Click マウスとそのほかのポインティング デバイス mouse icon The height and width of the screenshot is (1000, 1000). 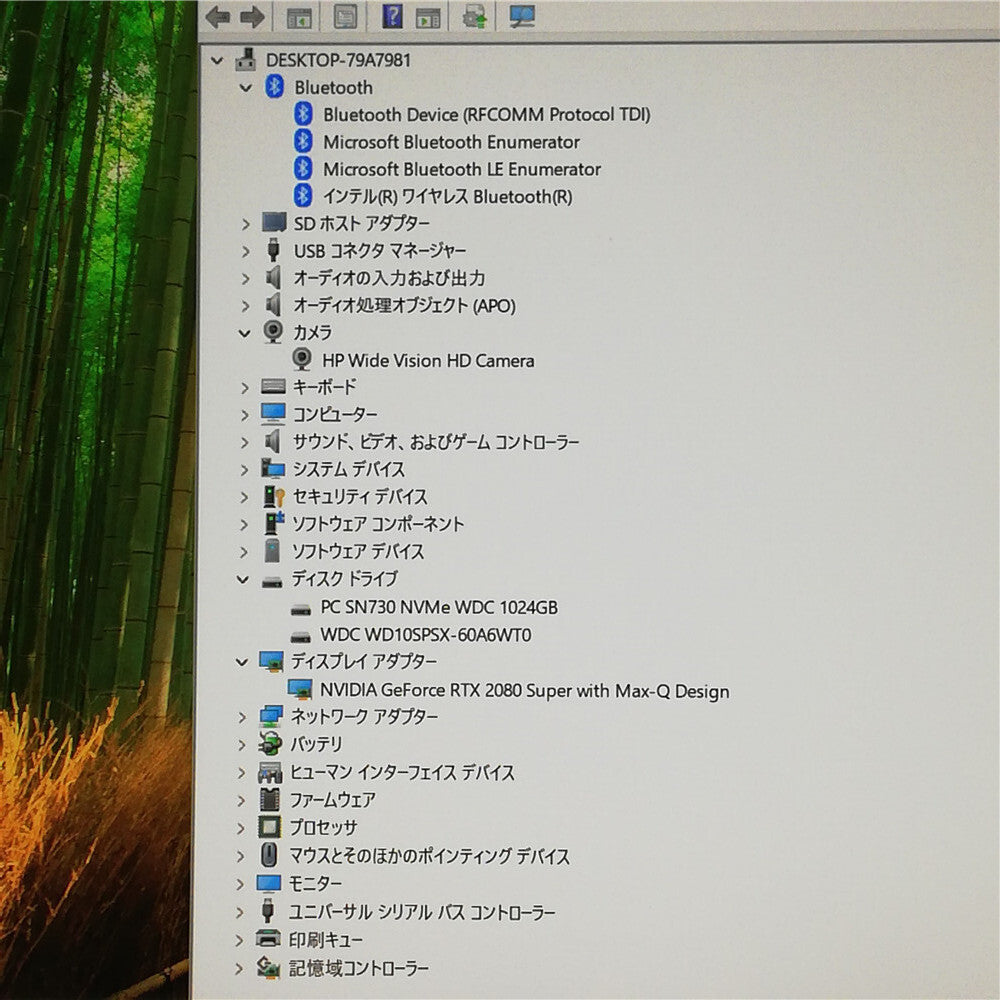268,855
